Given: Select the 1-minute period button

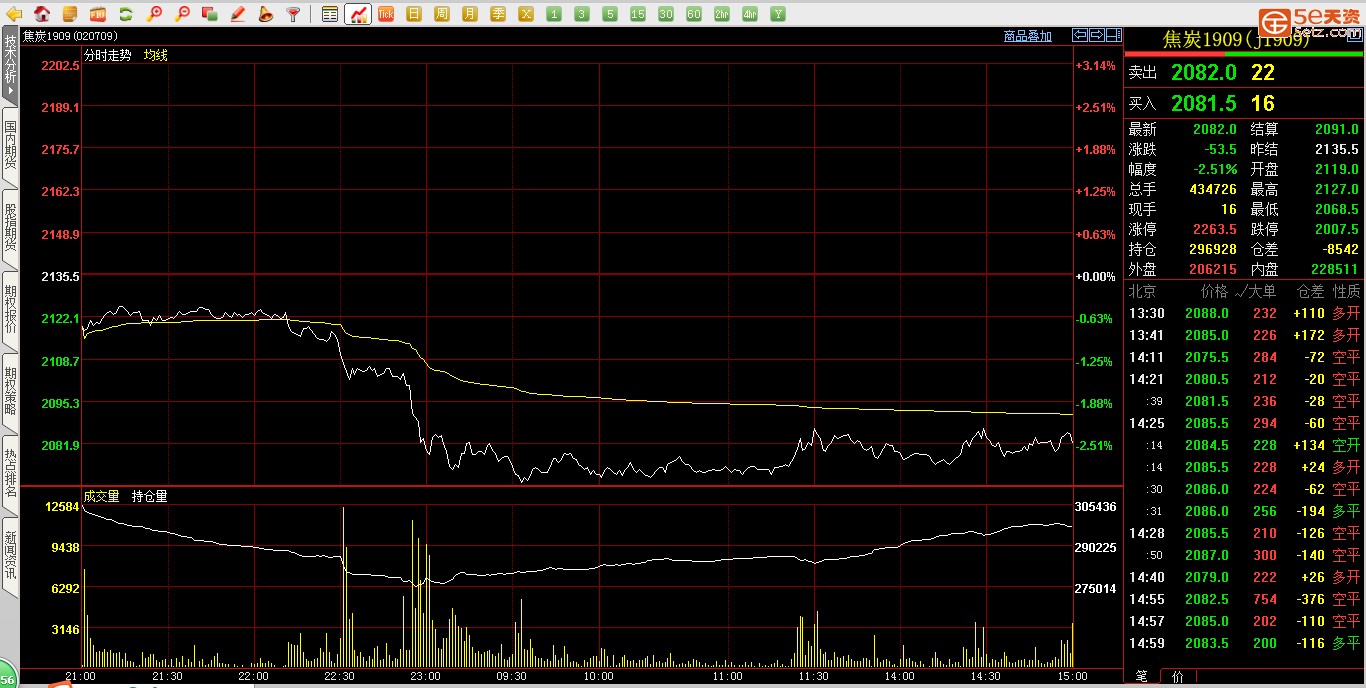Looking at the screenshot, I should pos(554,14).
